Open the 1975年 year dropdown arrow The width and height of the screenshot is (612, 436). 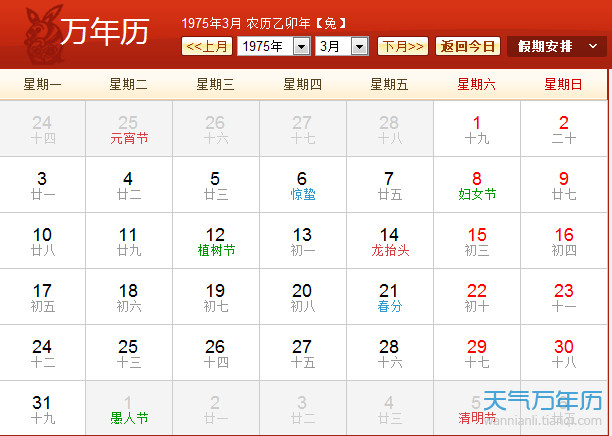coord(301,47)
